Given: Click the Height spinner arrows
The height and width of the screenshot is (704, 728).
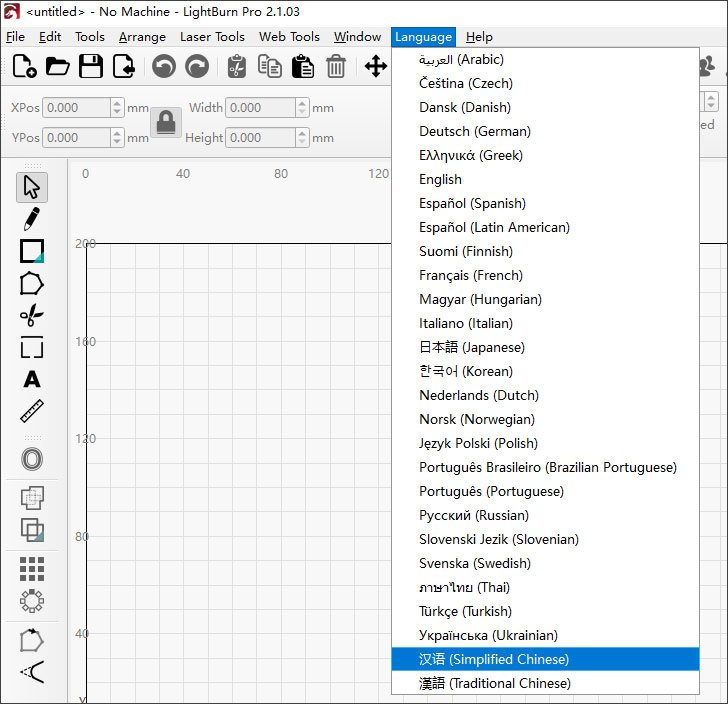Looking at the screenshot, I should point(302,138).
